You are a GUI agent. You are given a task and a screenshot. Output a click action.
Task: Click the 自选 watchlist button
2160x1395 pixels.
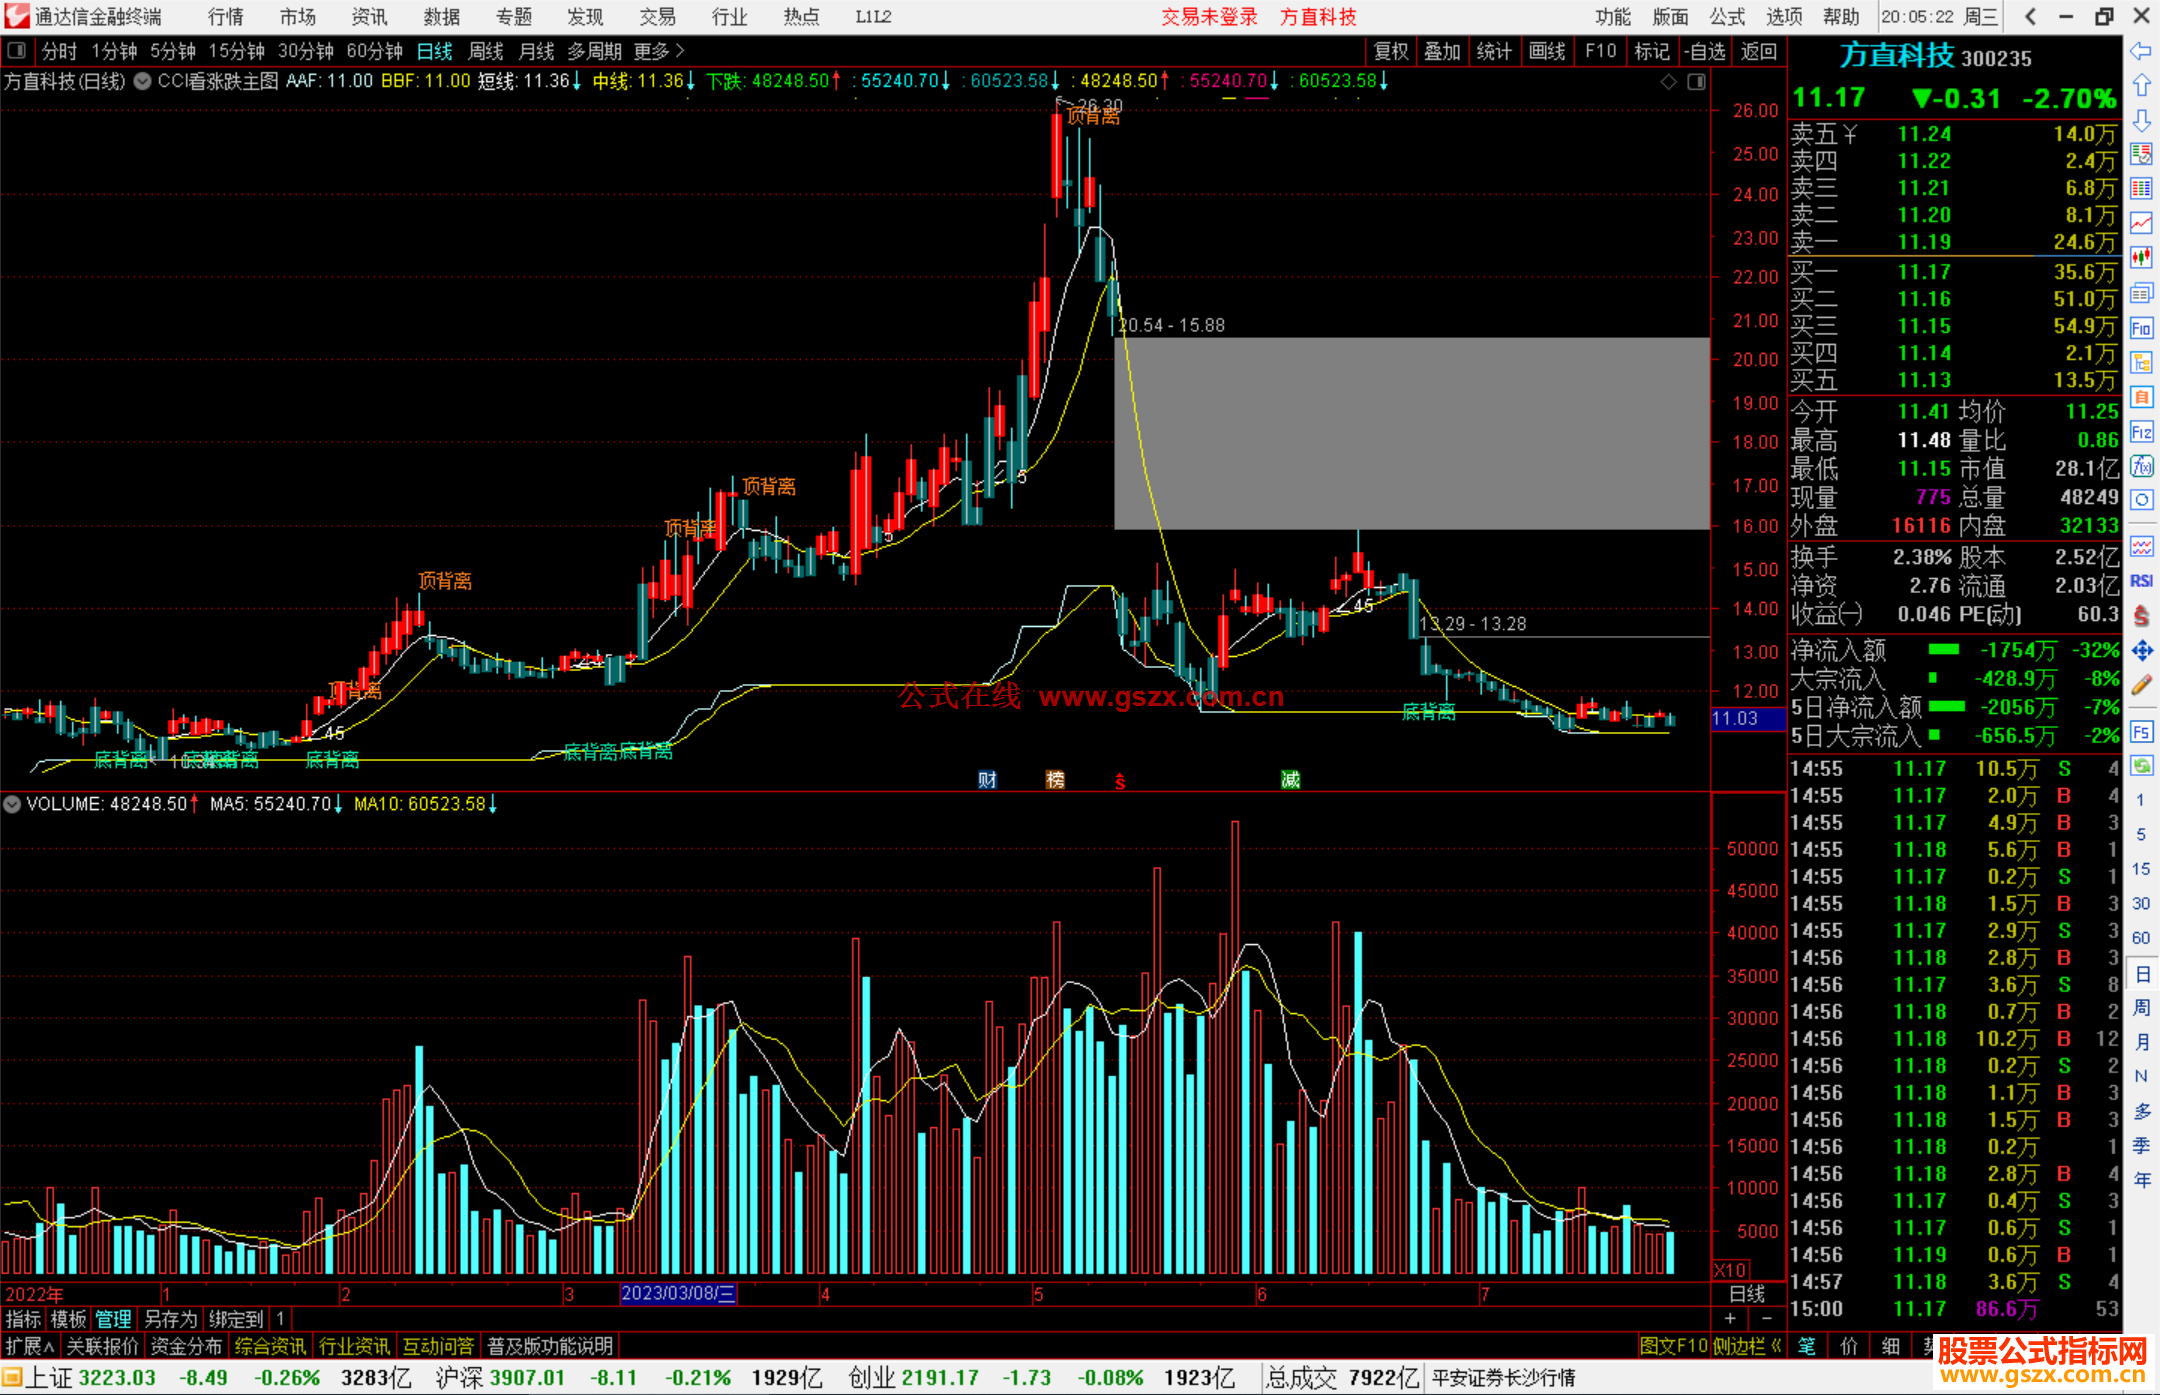(1704, 51)
